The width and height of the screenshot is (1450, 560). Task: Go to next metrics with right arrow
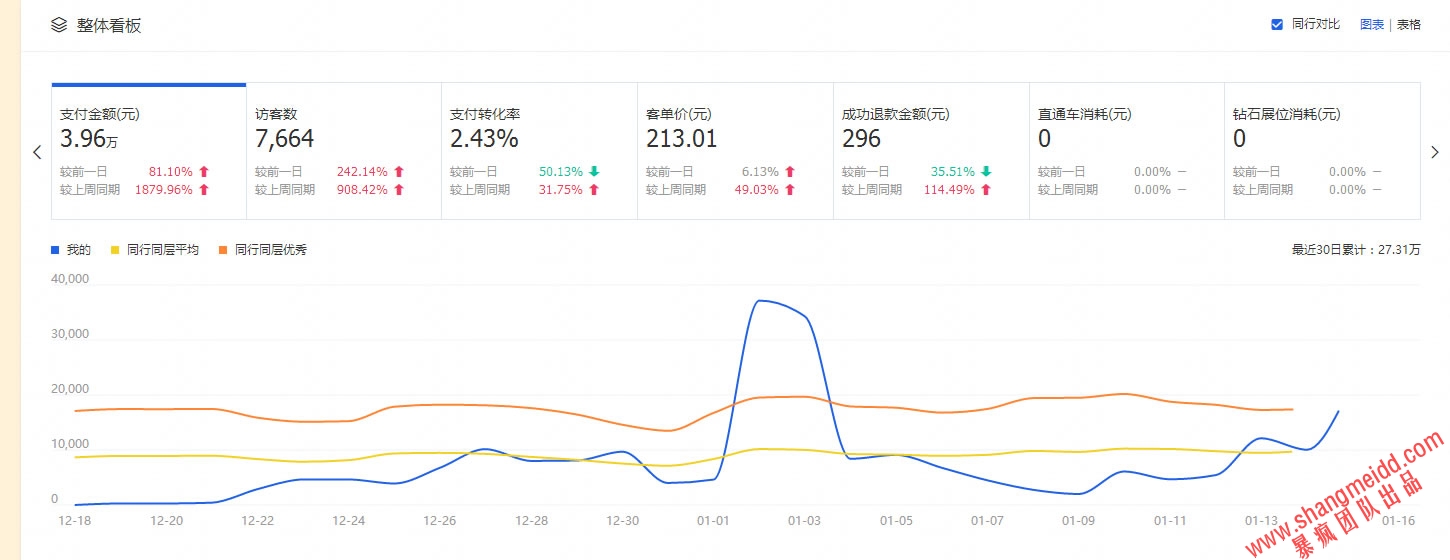pyautogui.click(x=1435, y=152)
